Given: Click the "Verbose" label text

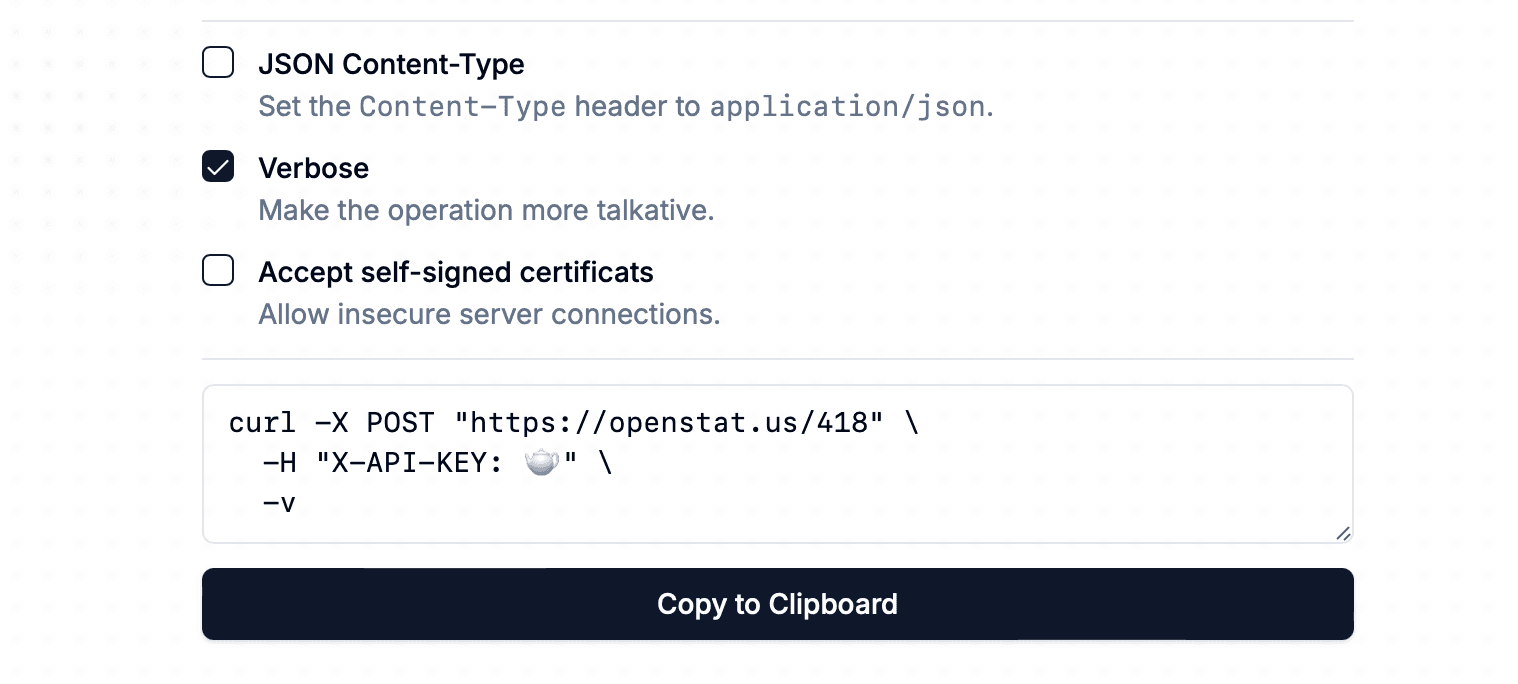Looking at the screenshot, I should tap(313, 168).
